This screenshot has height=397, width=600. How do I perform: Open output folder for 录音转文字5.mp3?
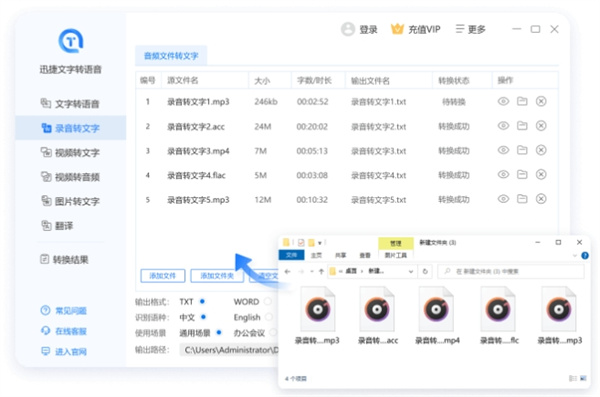[x=522, y=199]
